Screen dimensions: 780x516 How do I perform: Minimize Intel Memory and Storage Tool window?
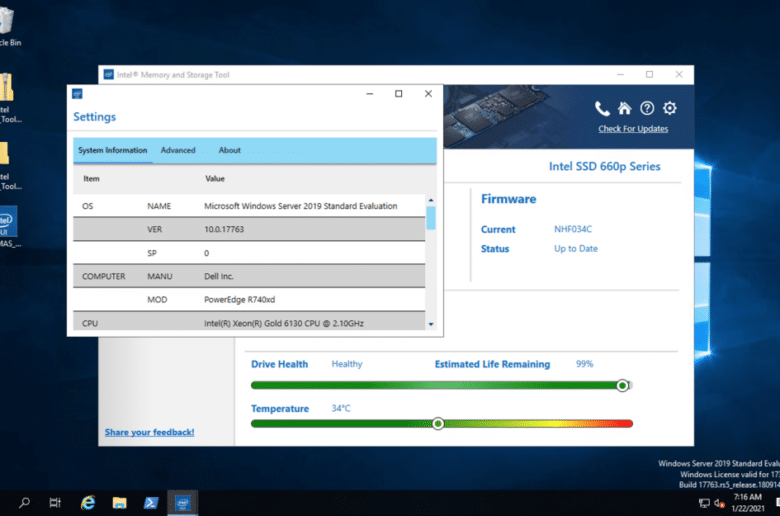(x=620, y=74)
